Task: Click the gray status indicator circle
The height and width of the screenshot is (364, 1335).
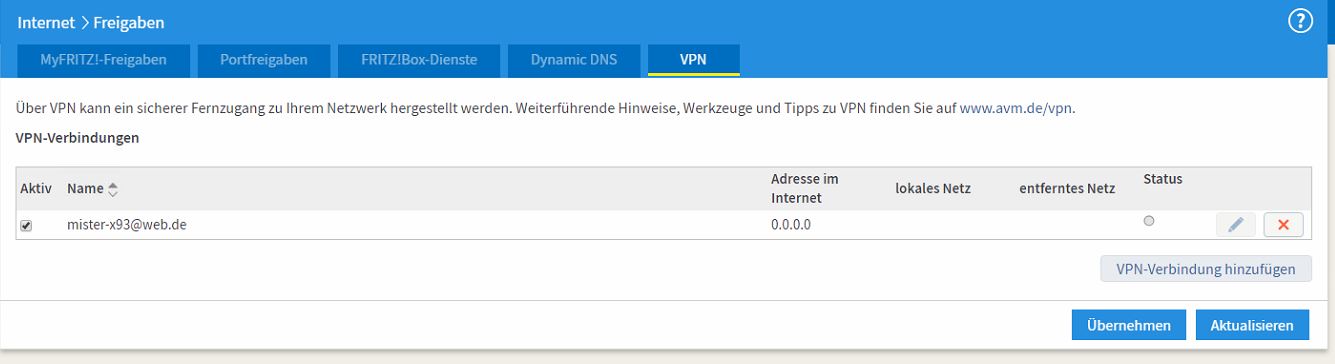Action: (1149, 221)
